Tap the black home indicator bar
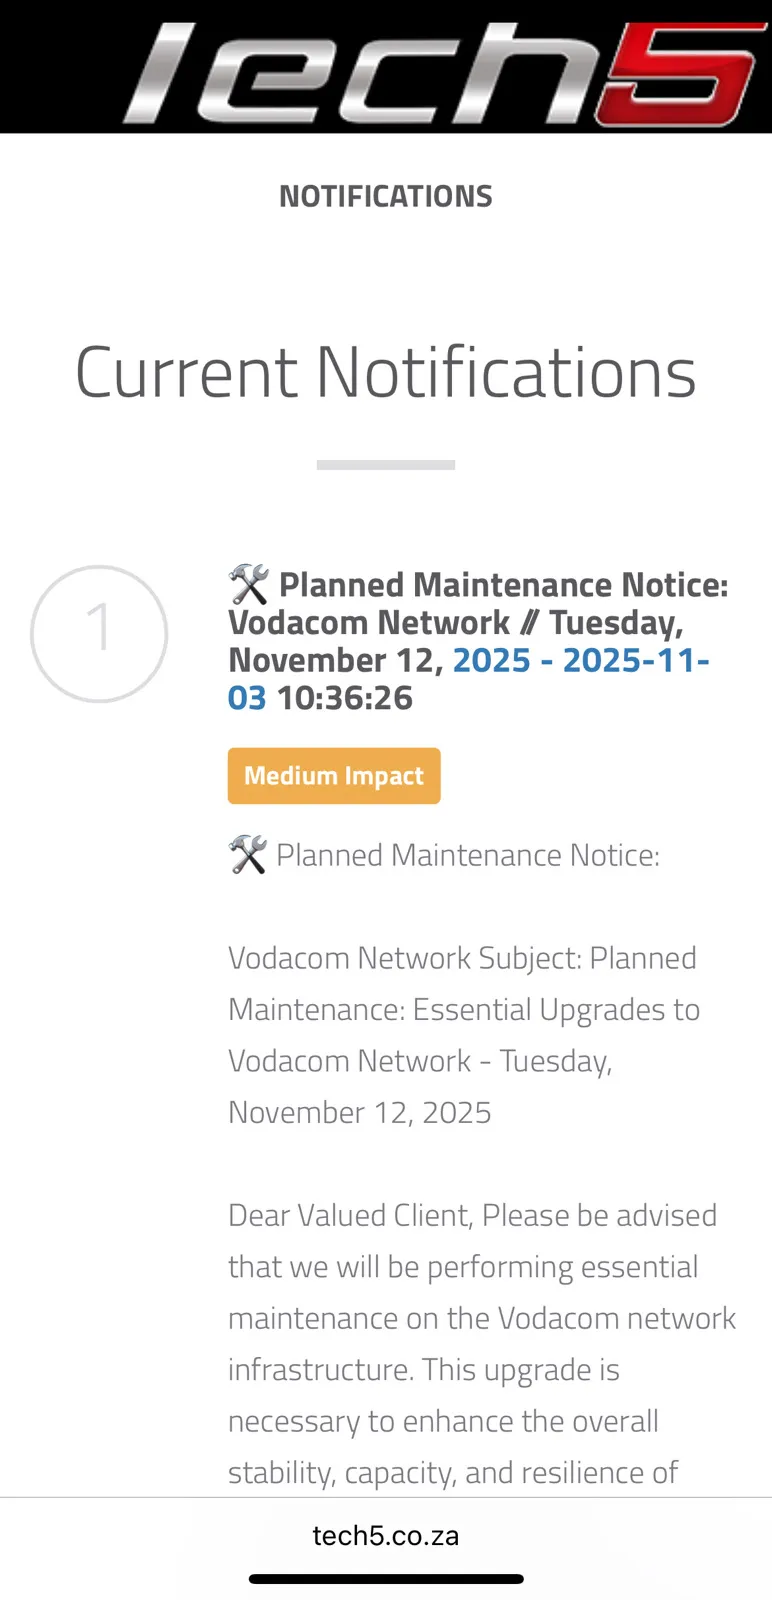Screen dimensions: 772x1600 coord(386,1579)
